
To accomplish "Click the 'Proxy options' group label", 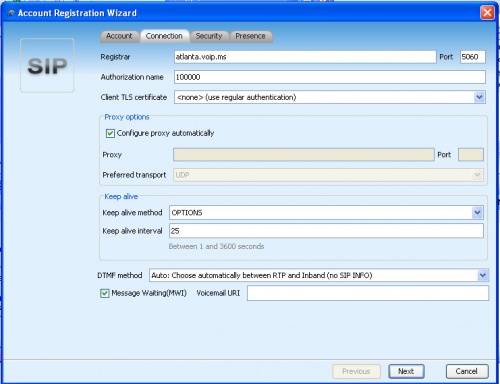I will coord(127,117).
